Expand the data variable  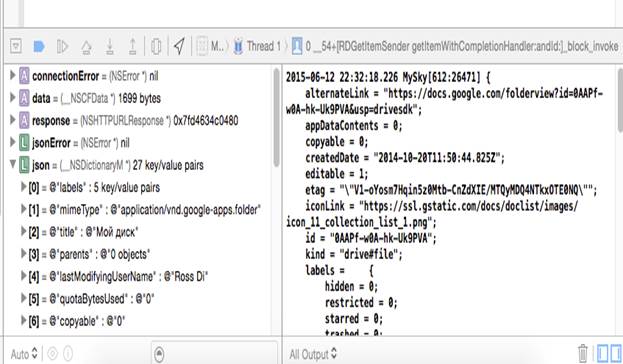coord(13,97)
